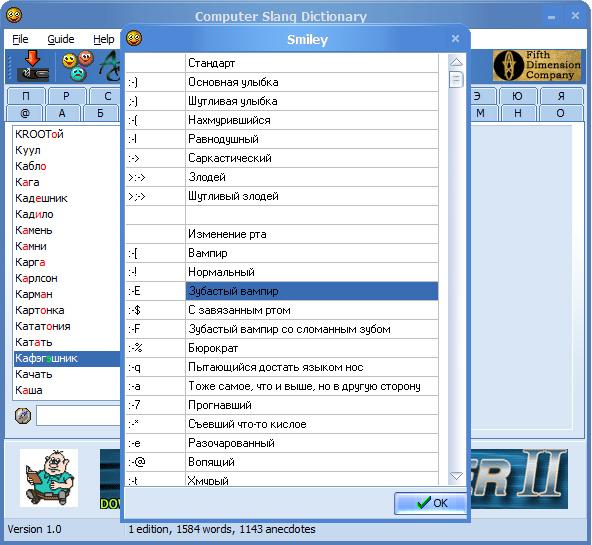Select the Саркастический row
592x545 pixels.
[282, 158]
